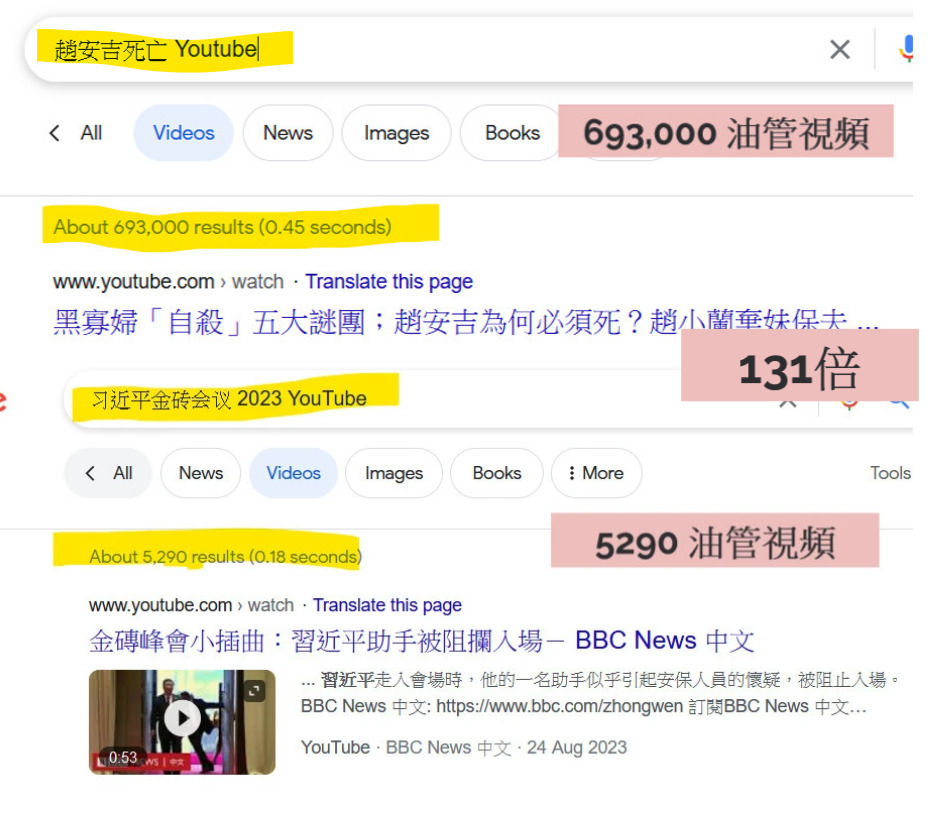Open 金磚峰會小插曲 BBC News result
The width and height of the screenshot is (948, 818).
click(x=421, y=640)
